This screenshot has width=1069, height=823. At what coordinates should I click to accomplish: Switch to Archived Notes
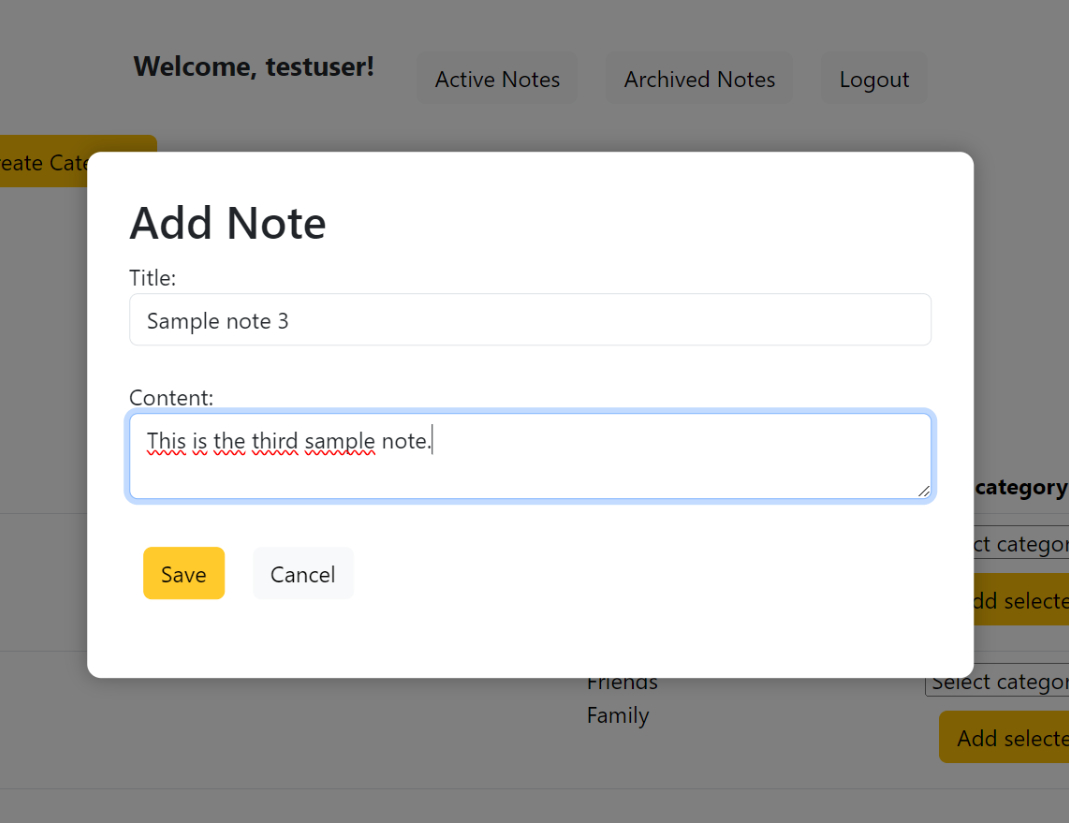click(699, 80)
